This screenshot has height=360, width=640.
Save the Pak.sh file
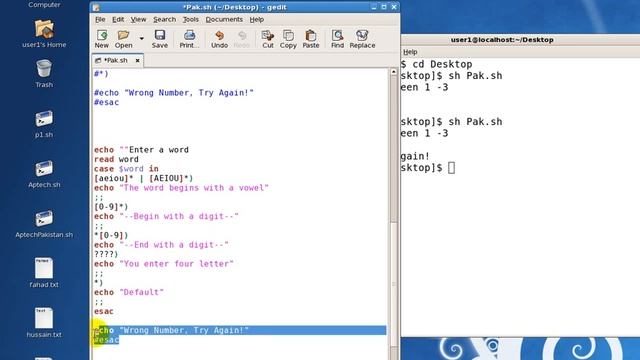[160, 39]
